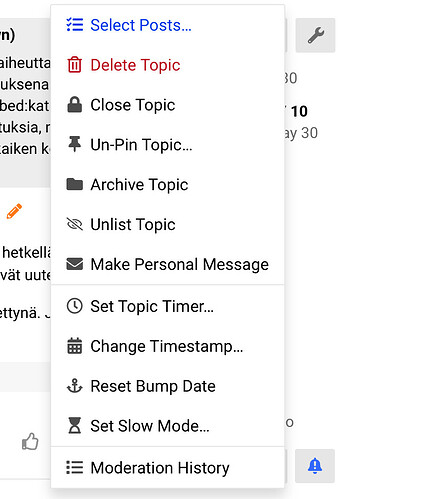Screen dimensions: 429x499
Task: Click the padlock icon beside Close Topic
Action: tap(75, 104)
